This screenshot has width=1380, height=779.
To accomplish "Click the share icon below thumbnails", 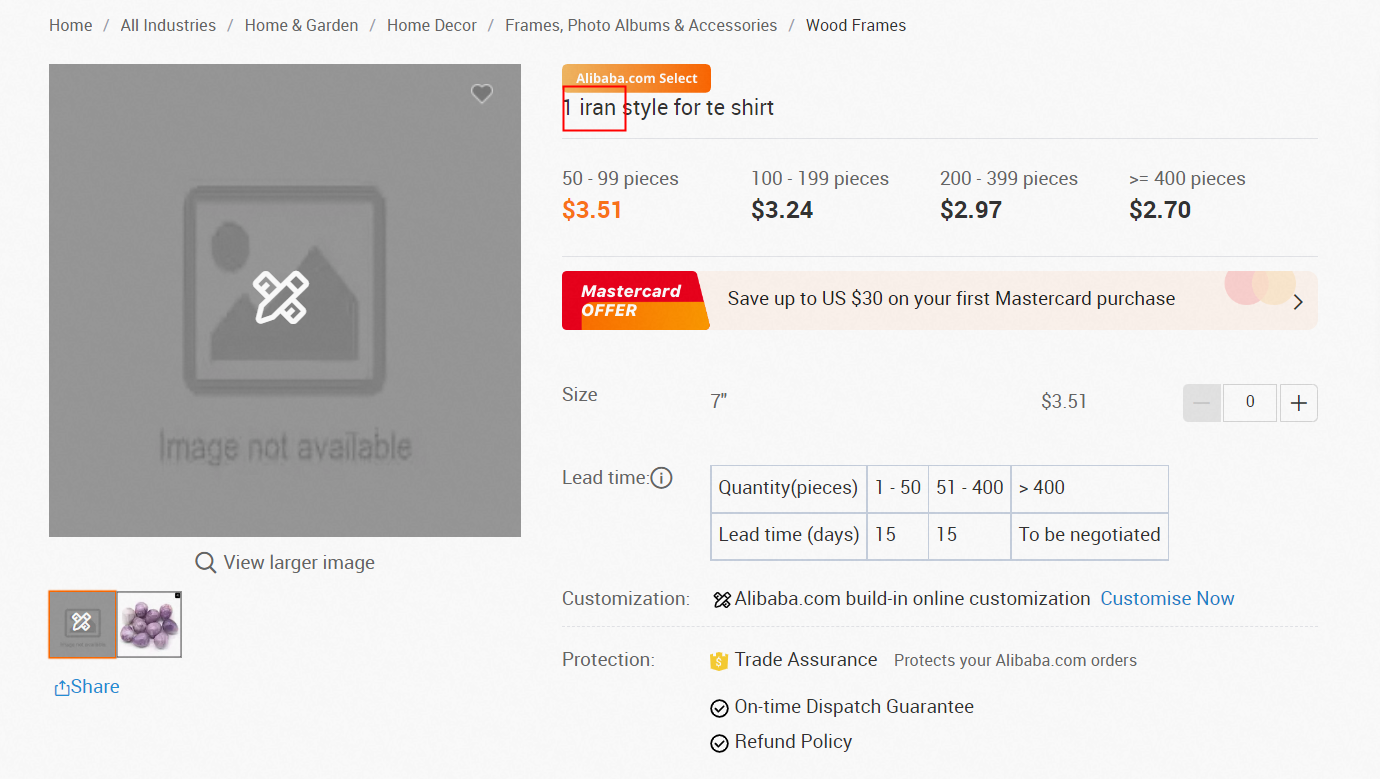I will [x=62, y=688].
